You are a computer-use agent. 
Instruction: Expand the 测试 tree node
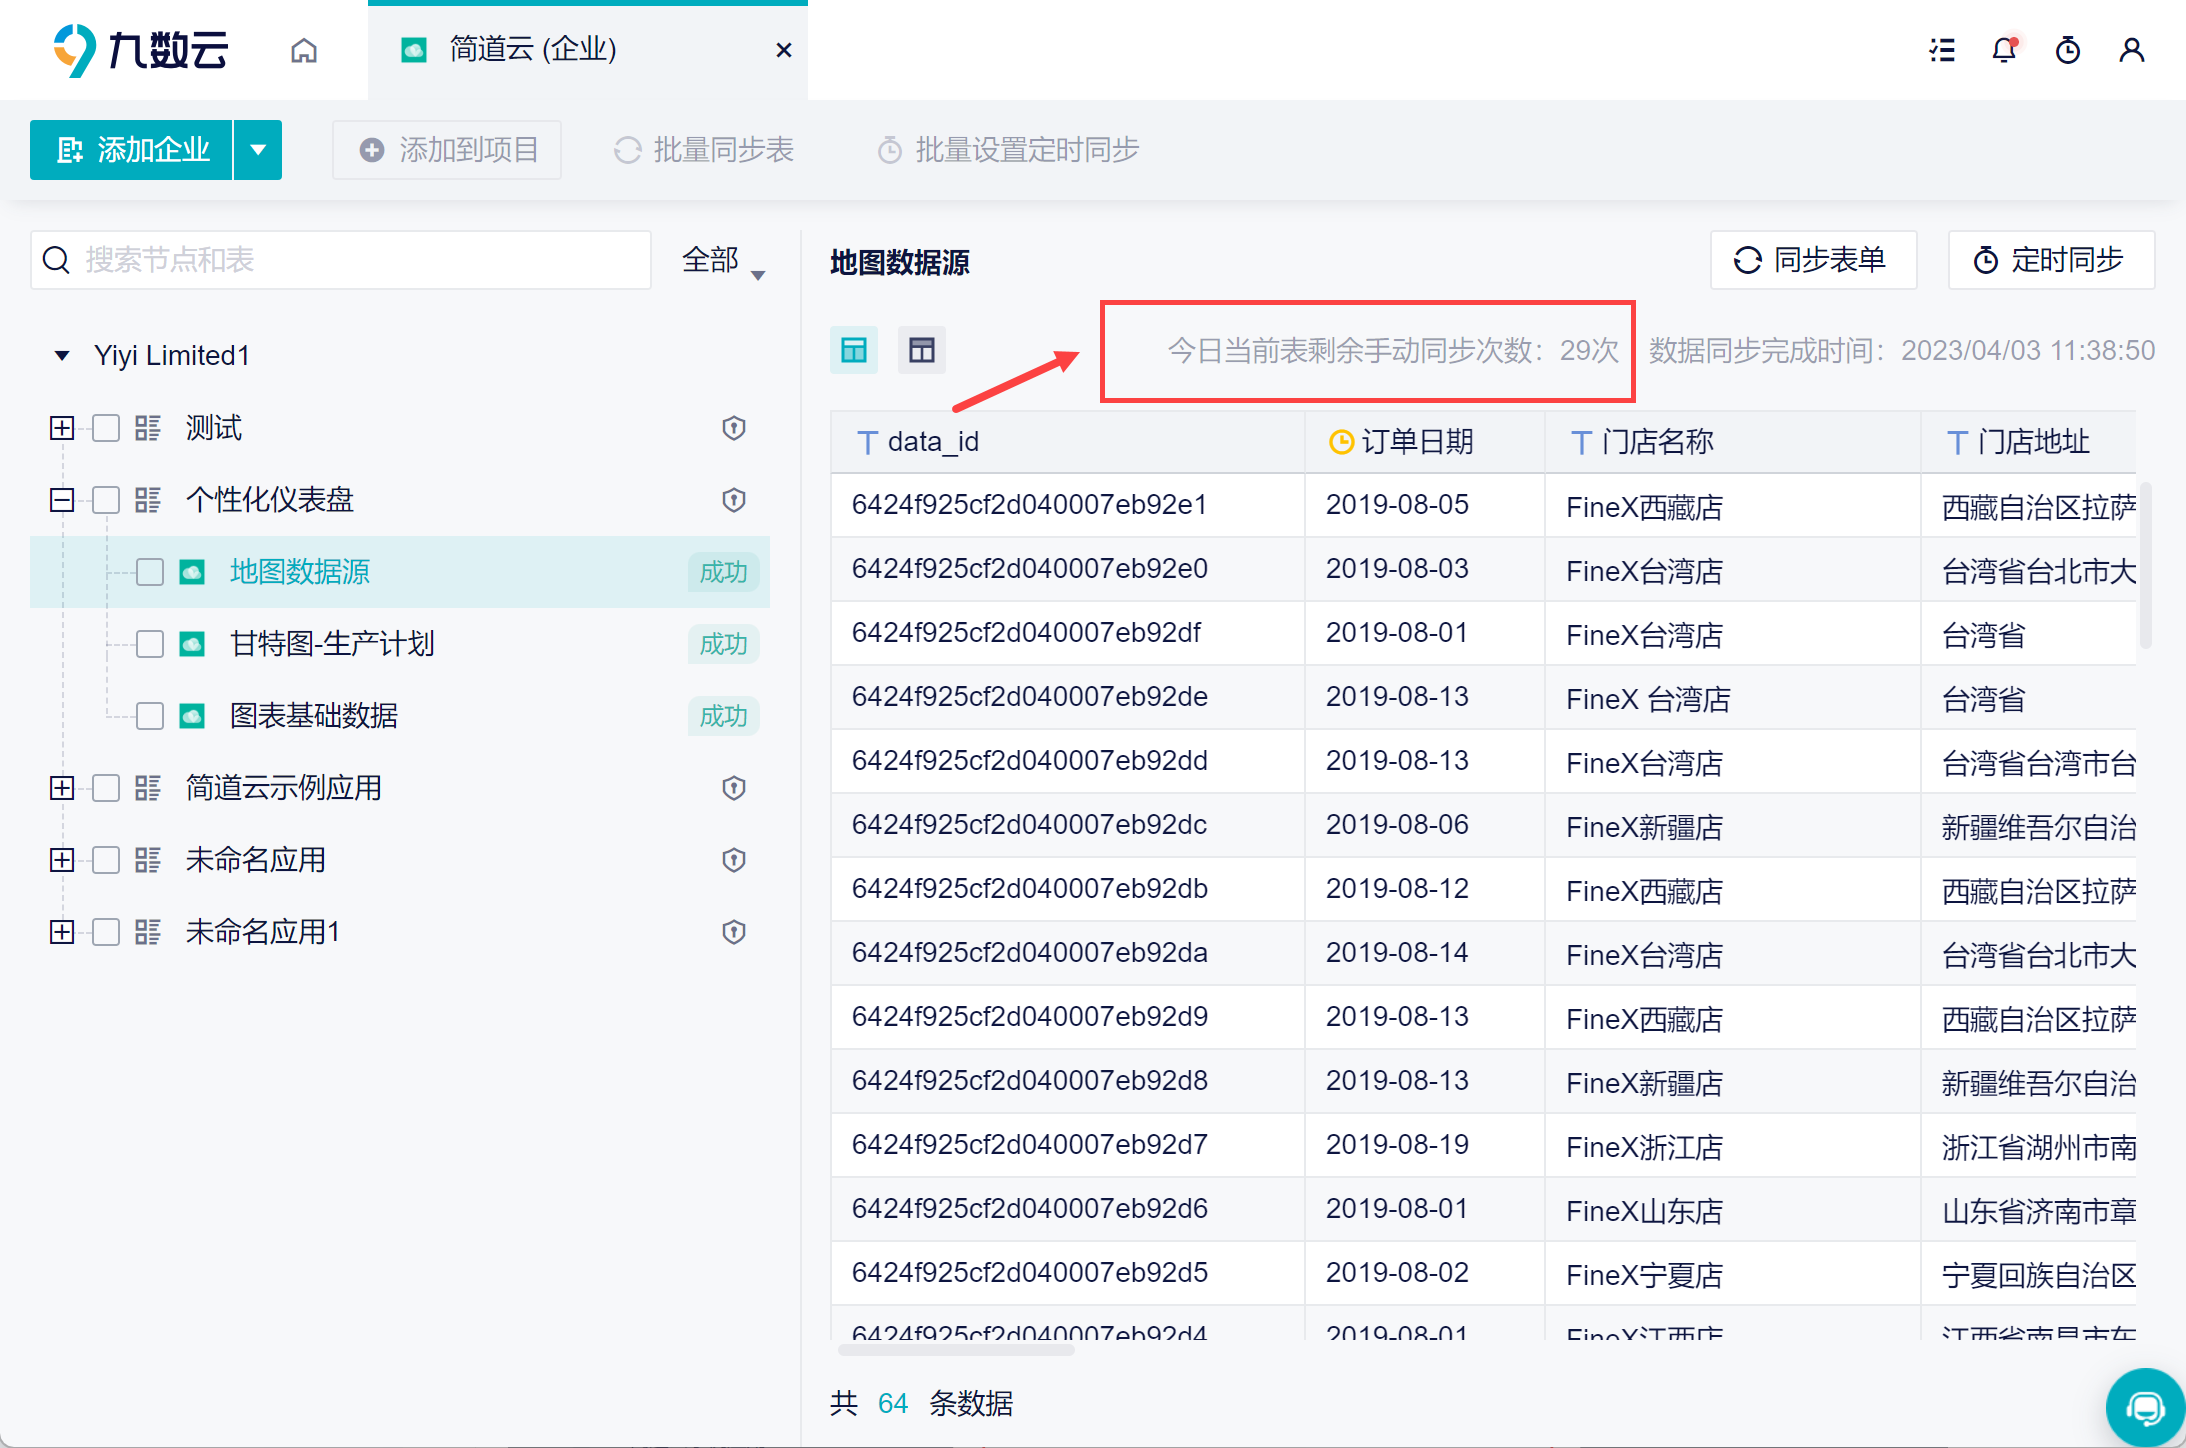coord(62,428)
